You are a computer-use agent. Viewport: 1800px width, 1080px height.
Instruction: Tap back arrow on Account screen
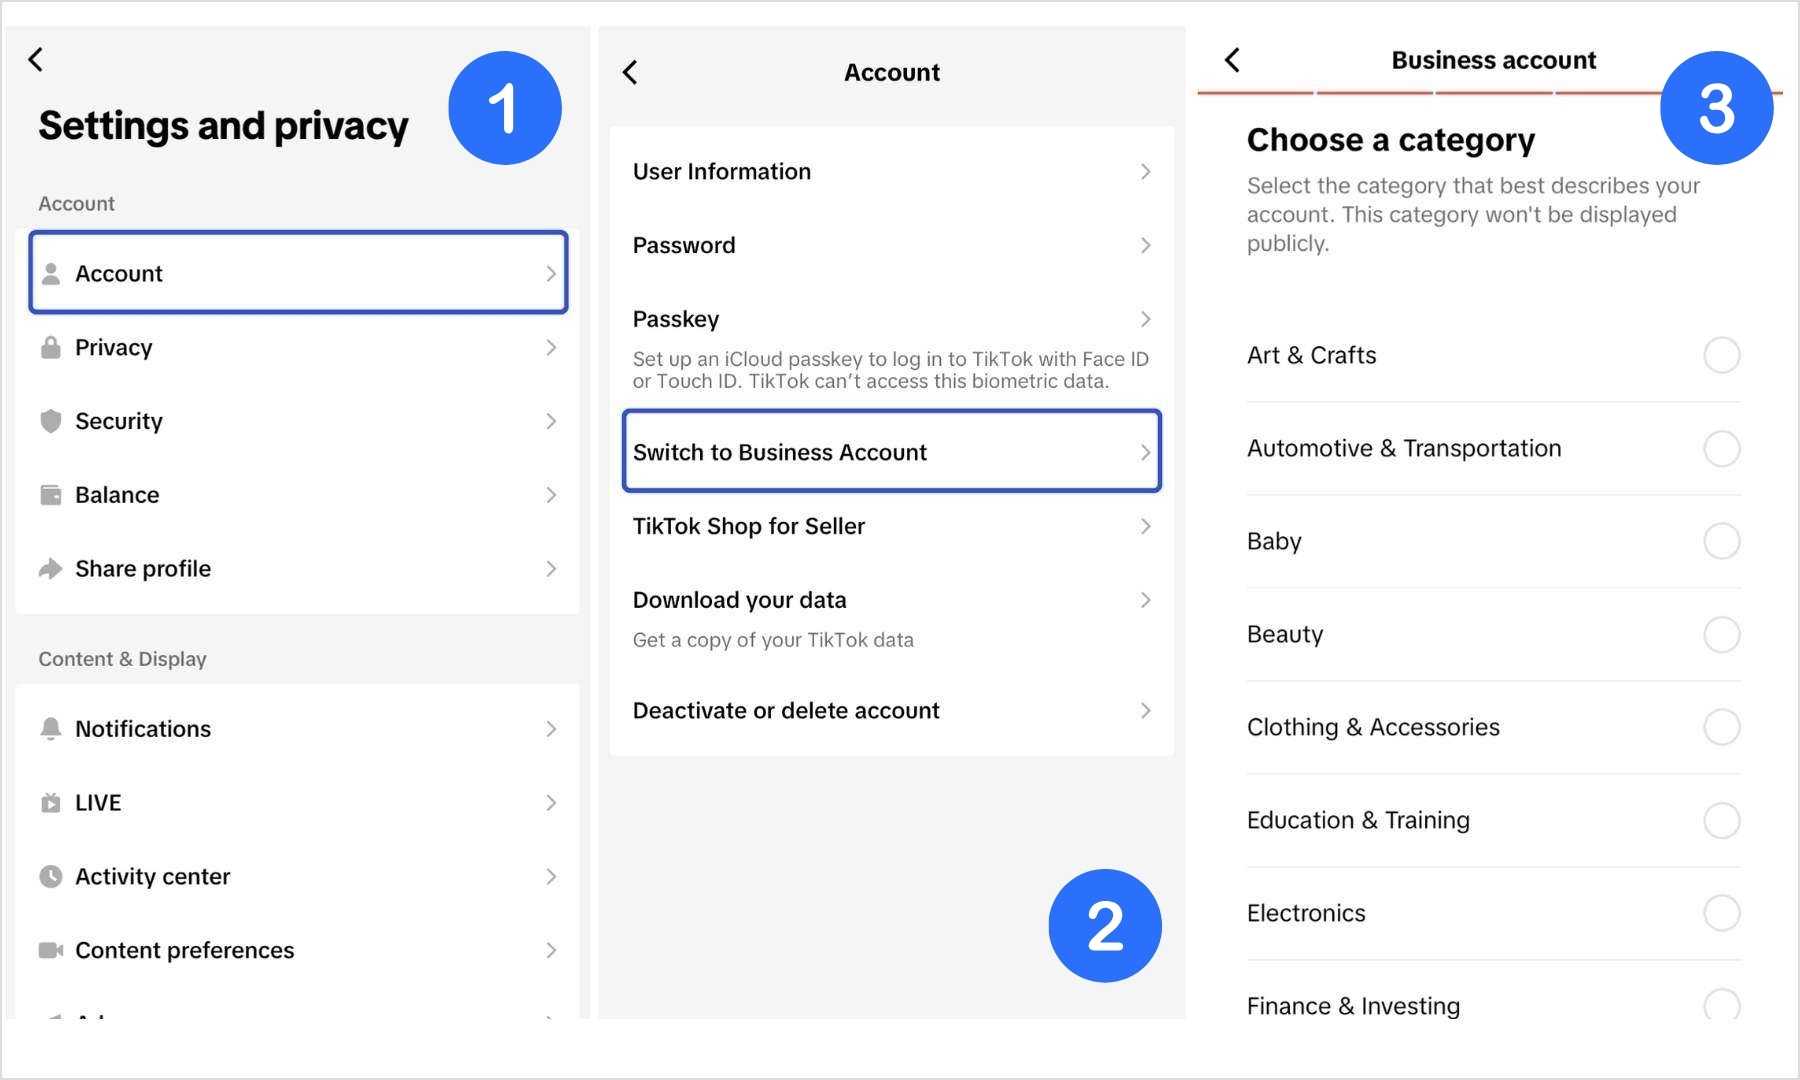point(630,72)
